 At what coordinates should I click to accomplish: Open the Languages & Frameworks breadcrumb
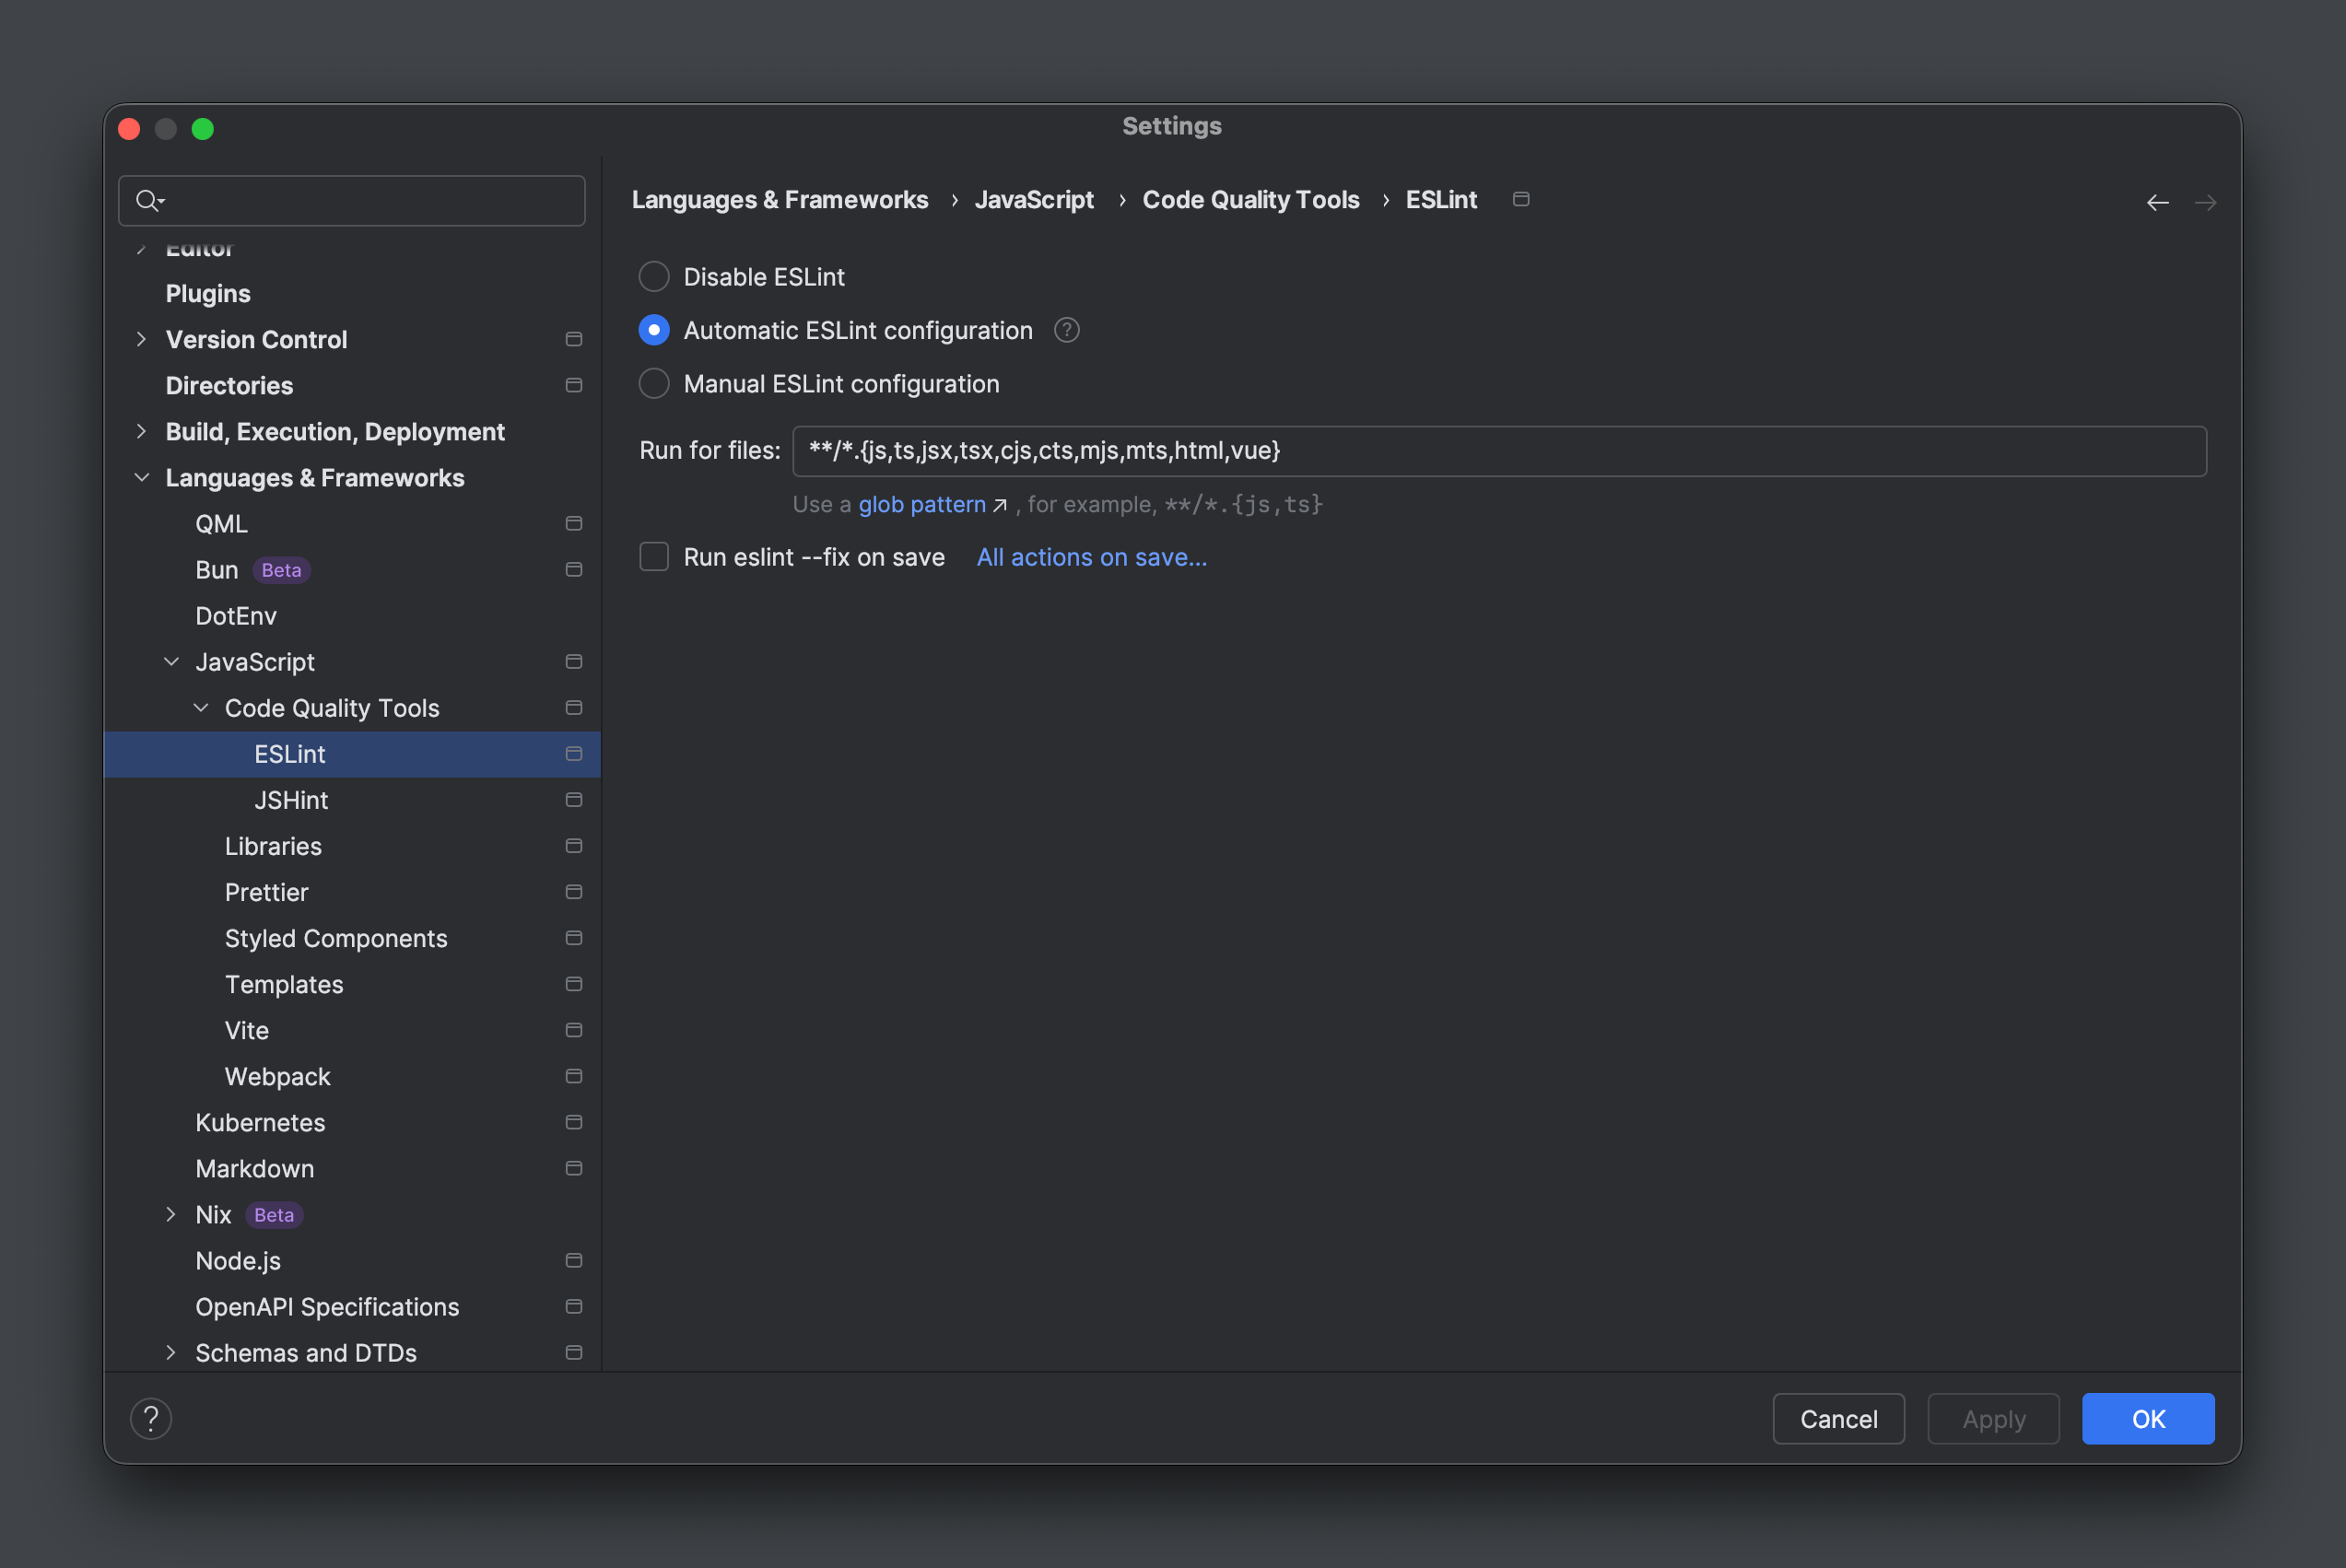click(779, 199)
